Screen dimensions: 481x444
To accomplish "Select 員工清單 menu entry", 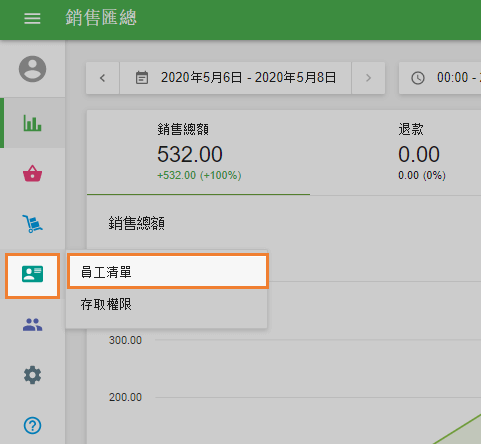I will (x=167, y=272).
